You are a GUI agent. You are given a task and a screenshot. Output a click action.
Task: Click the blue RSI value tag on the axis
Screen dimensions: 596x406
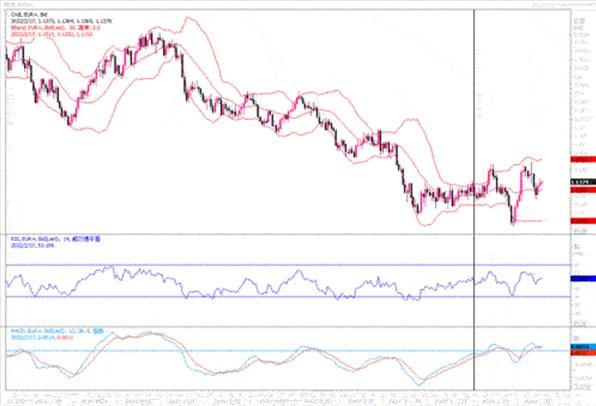click(583, 279)
